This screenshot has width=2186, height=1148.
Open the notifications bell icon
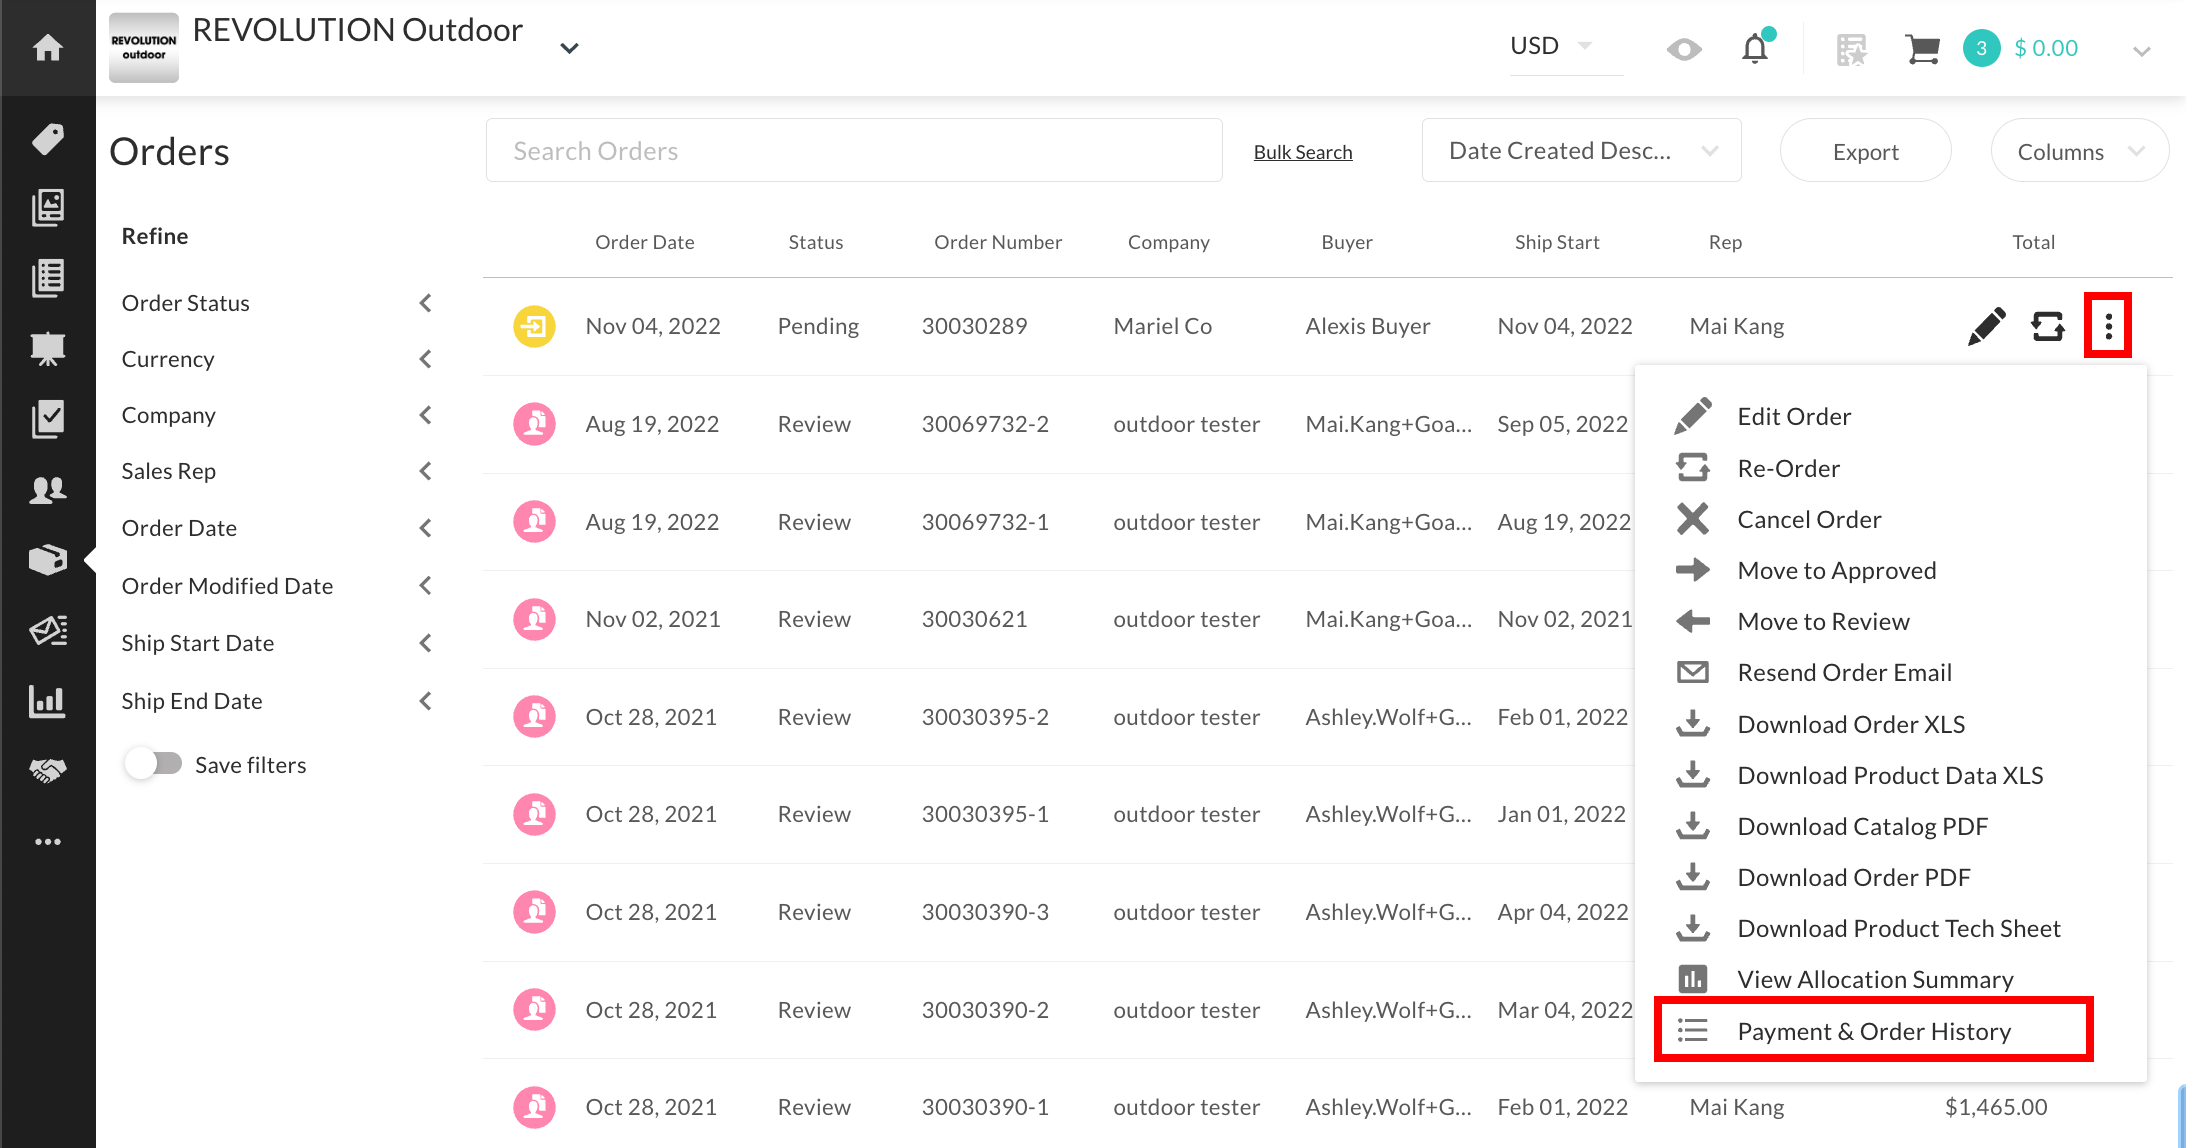coord(1756,47)
